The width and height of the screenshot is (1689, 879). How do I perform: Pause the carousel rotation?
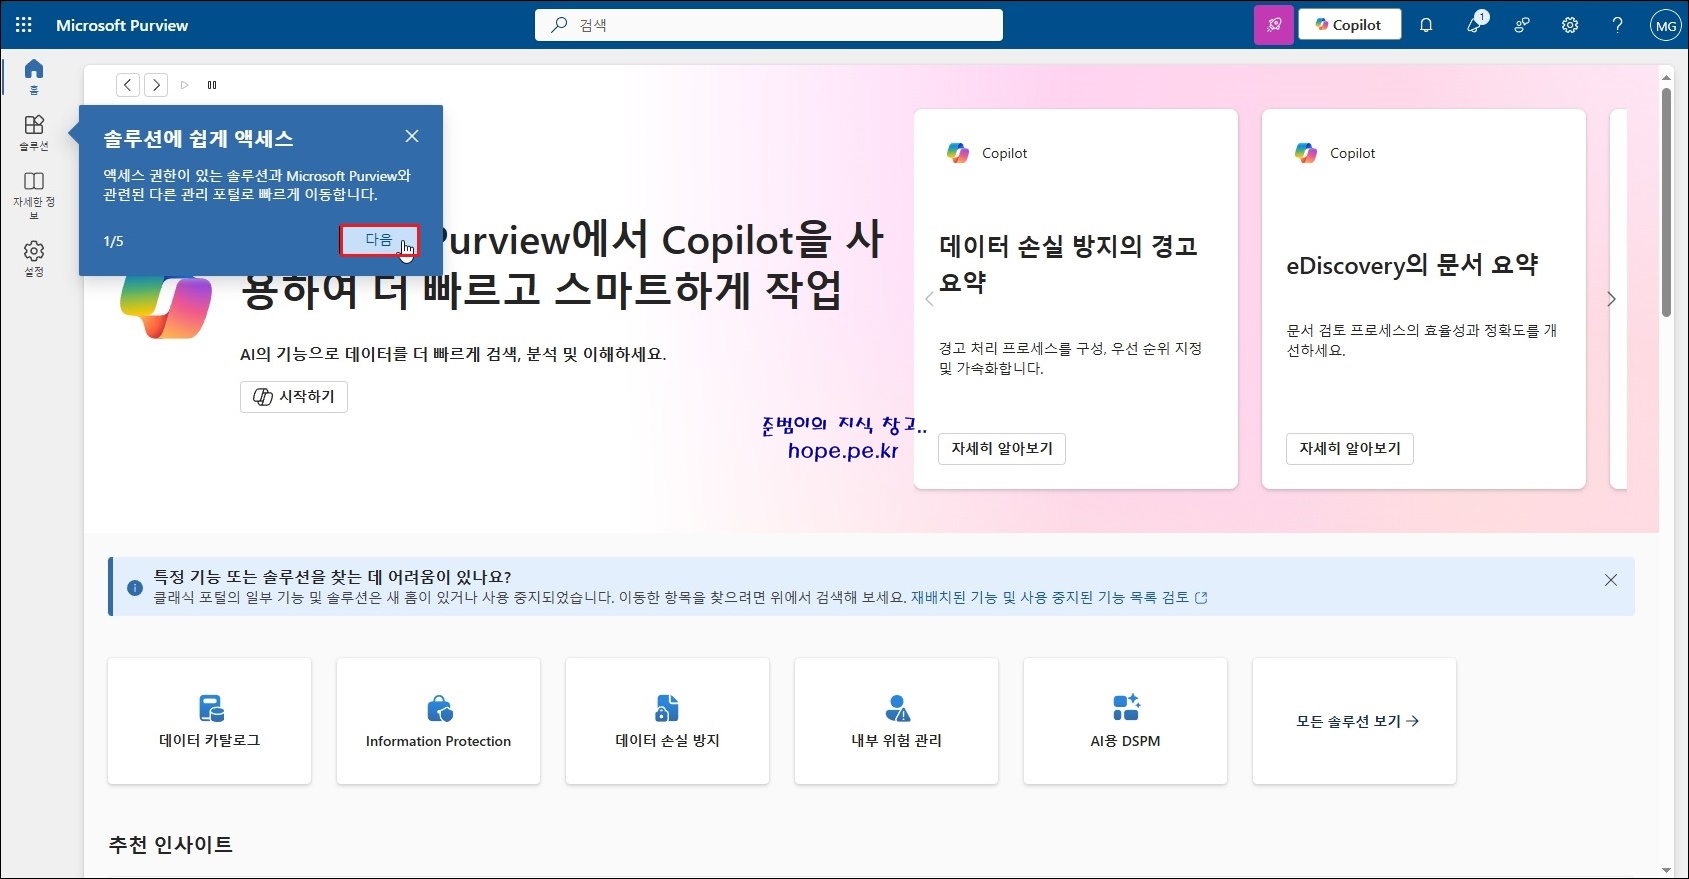[212, 85]
